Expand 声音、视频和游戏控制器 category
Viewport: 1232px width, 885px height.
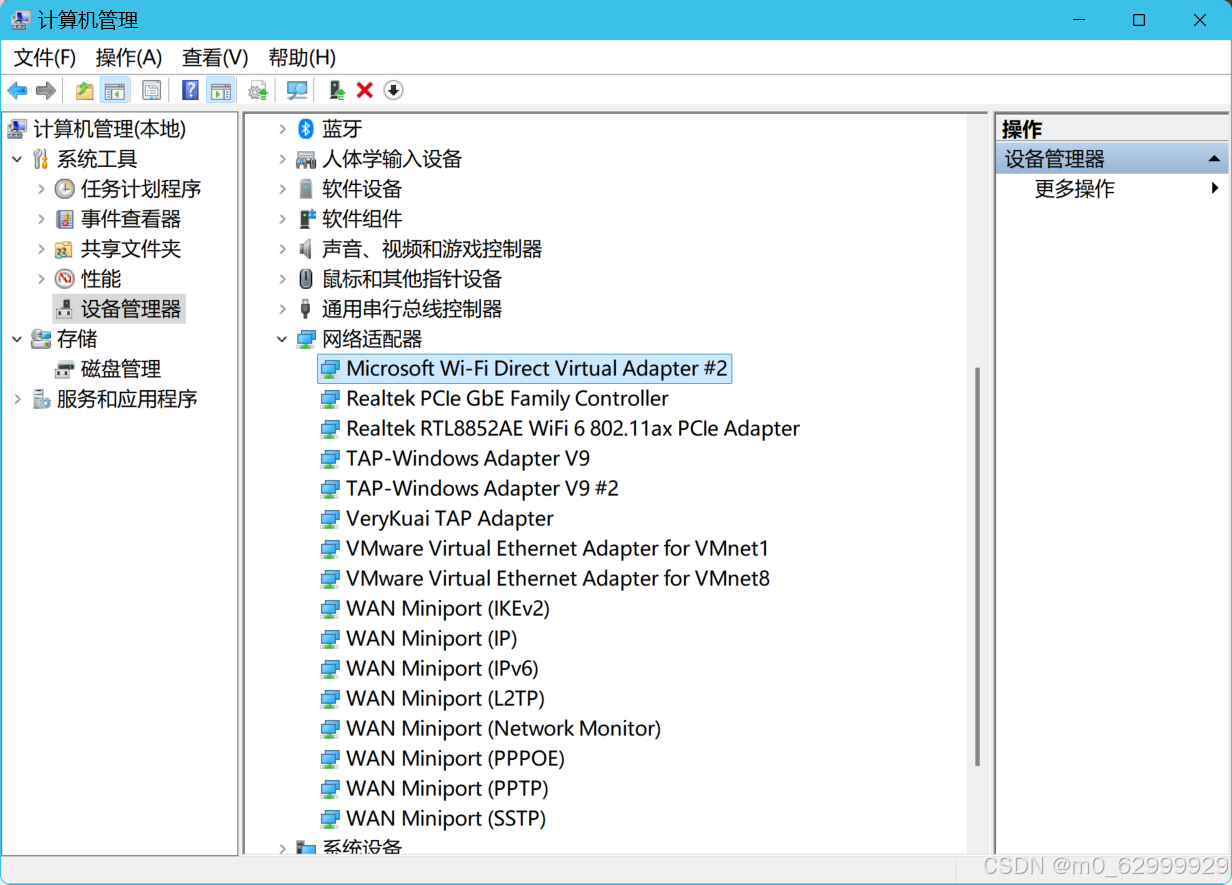click(x=282, y=249)
